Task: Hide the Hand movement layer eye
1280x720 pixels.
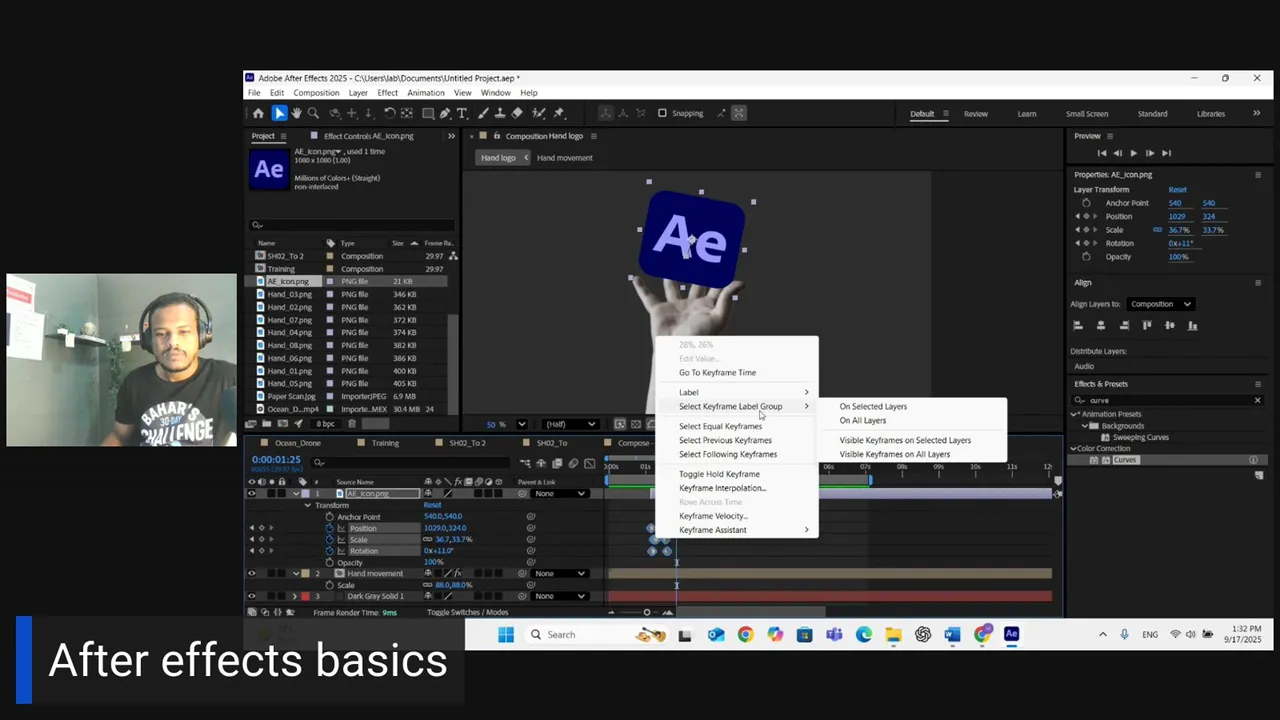Action: 251,574
